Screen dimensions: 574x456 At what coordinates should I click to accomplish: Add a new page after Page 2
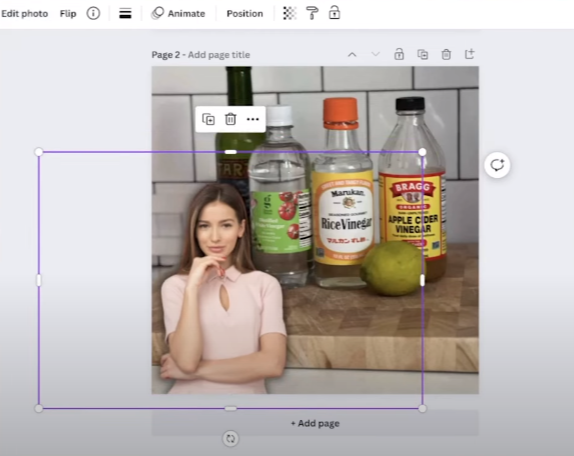pyautogui.click(x=469, y=54)
